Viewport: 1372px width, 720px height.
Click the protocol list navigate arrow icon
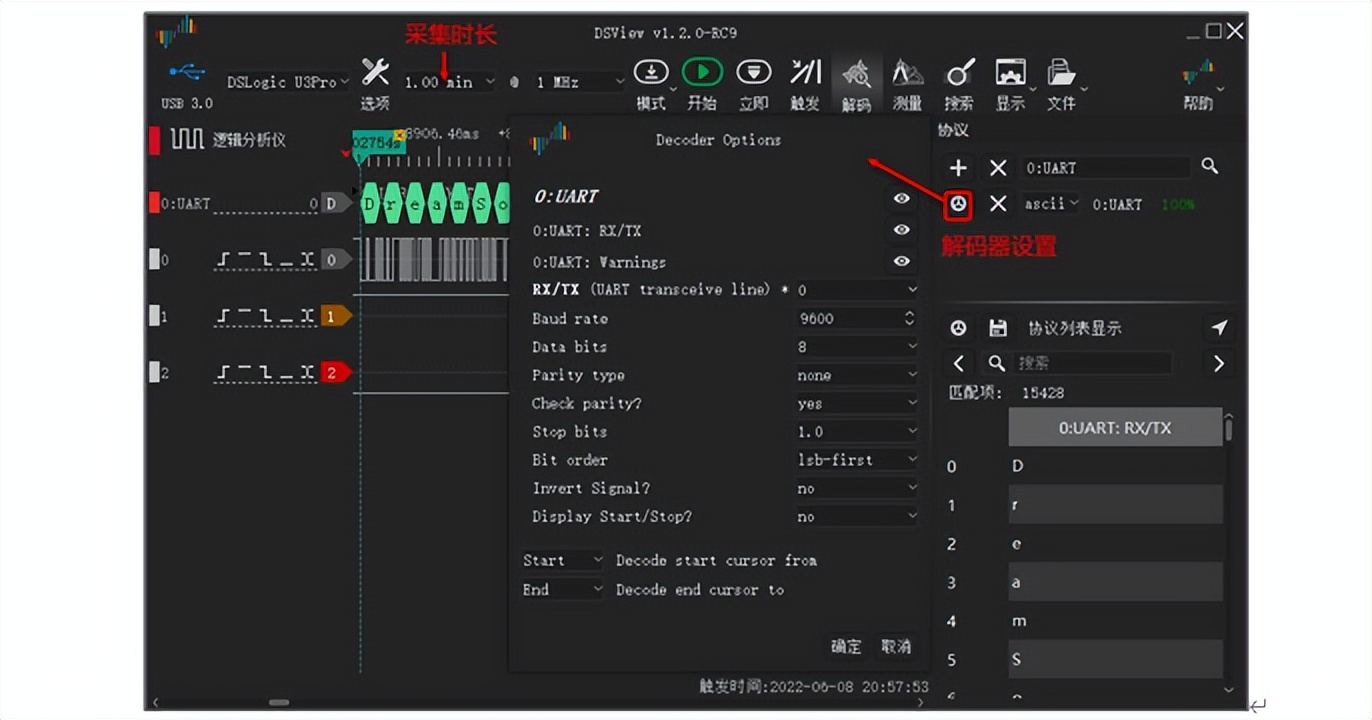1218,328
